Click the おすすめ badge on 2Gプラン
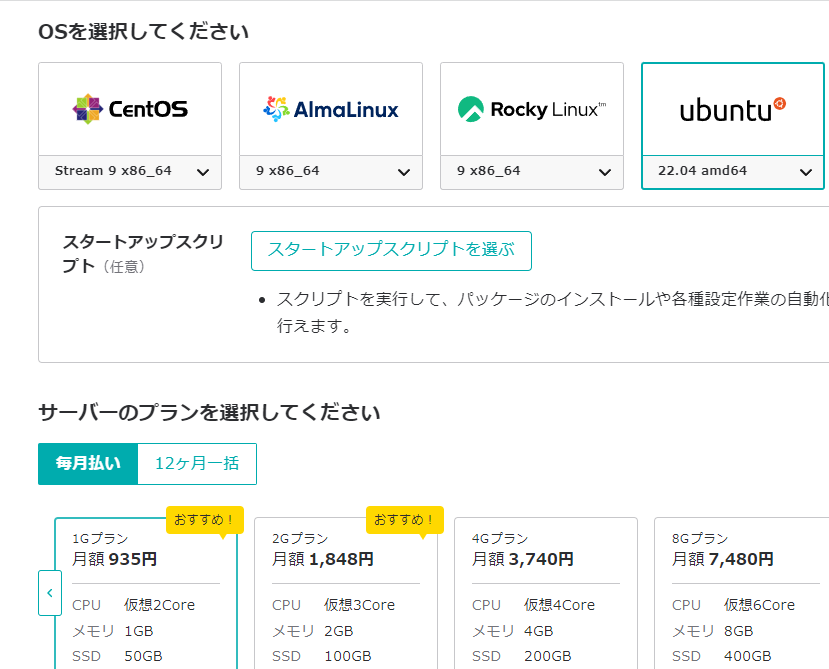The height and width of the screenshot is (669, 829). (x=404, y=520)
